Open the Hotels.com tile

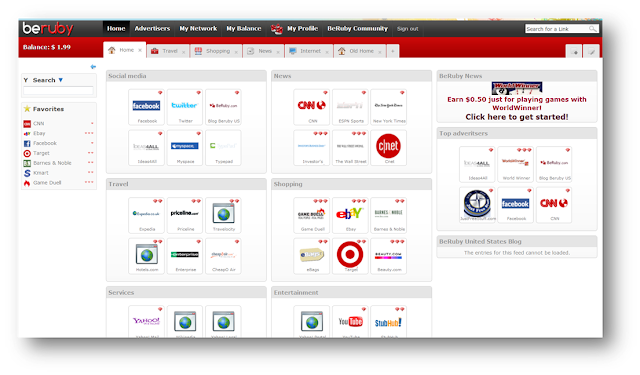pos(147,256)
